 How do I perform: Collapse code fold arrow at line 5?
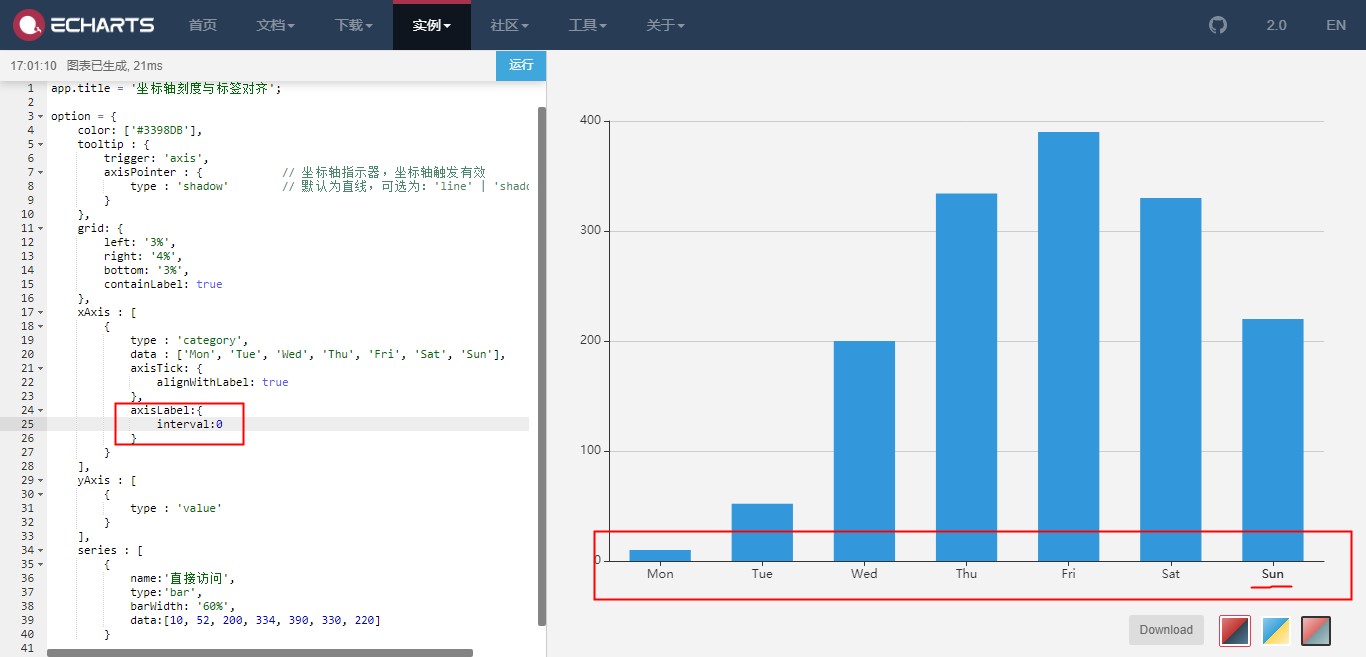[41, 144]
